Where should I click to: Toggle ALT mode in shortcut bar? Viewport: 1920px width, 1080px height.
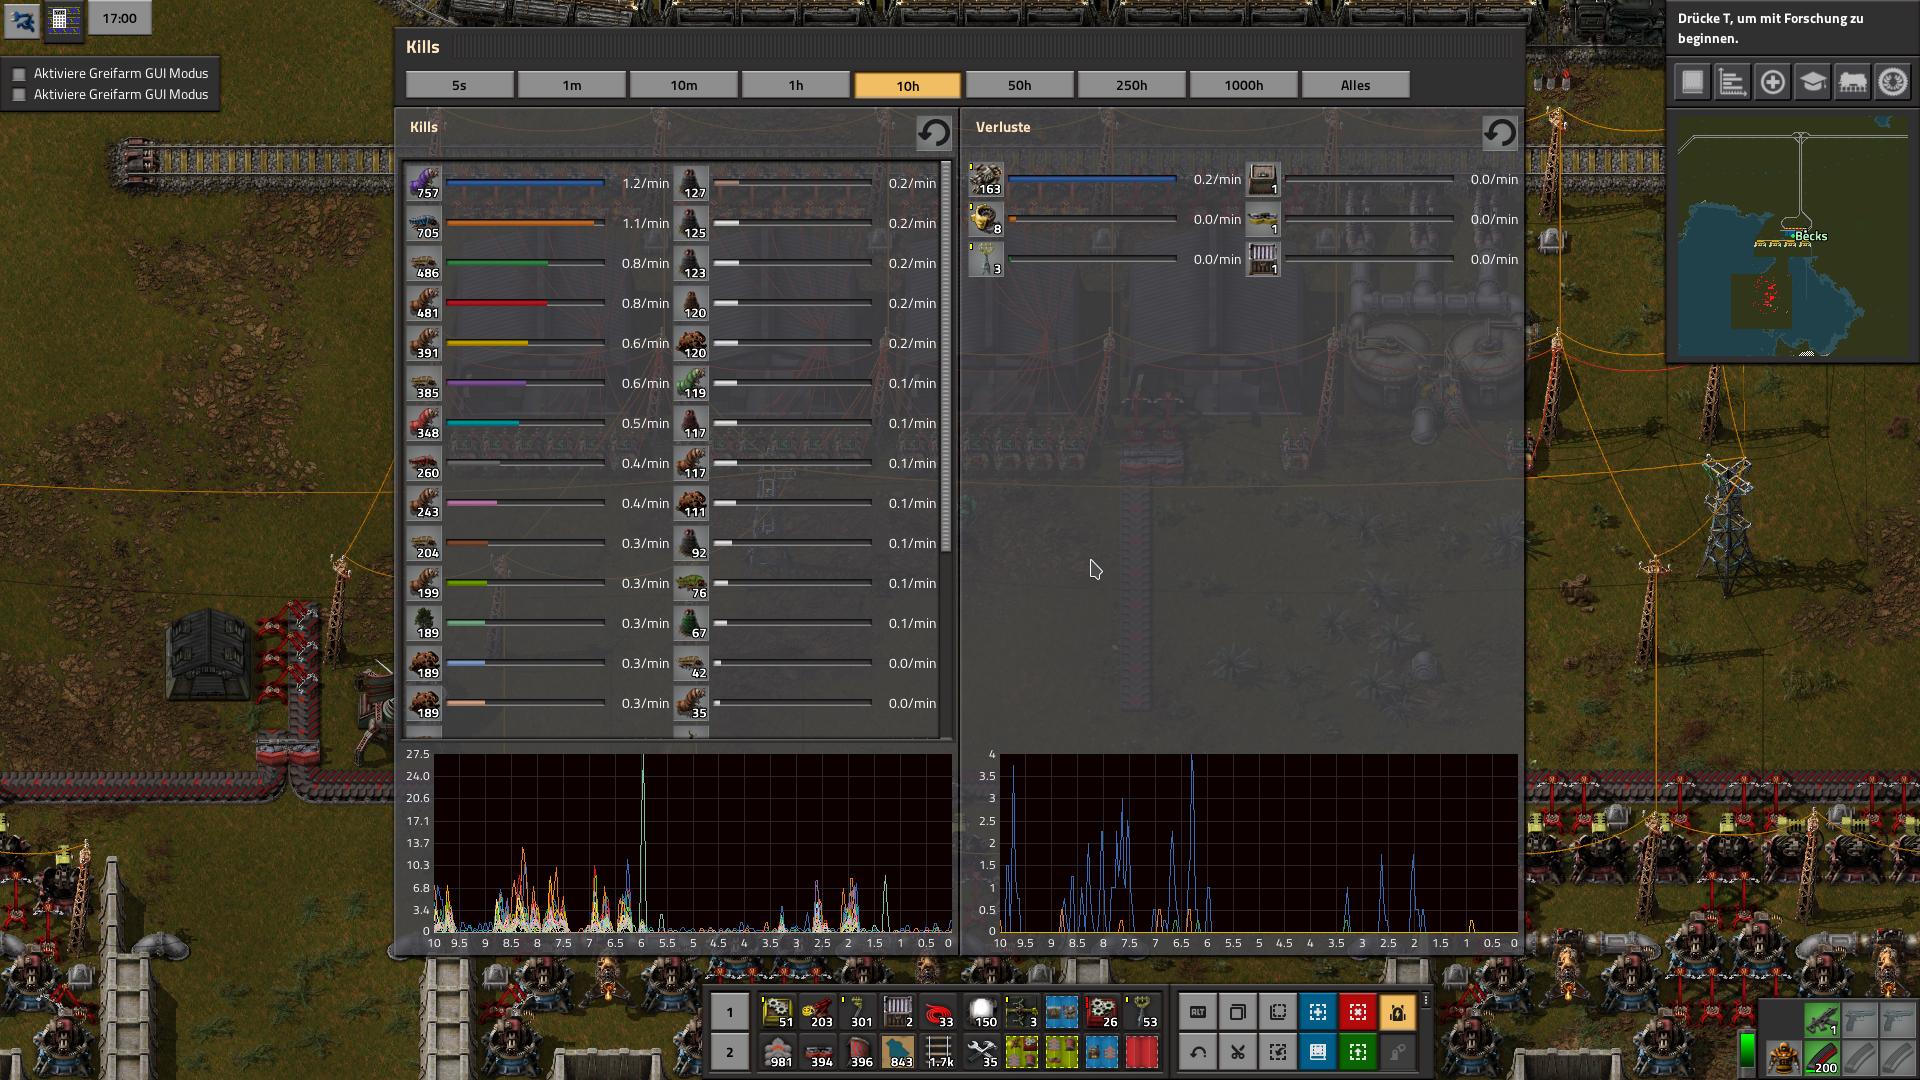[x=1197, y=1012]
